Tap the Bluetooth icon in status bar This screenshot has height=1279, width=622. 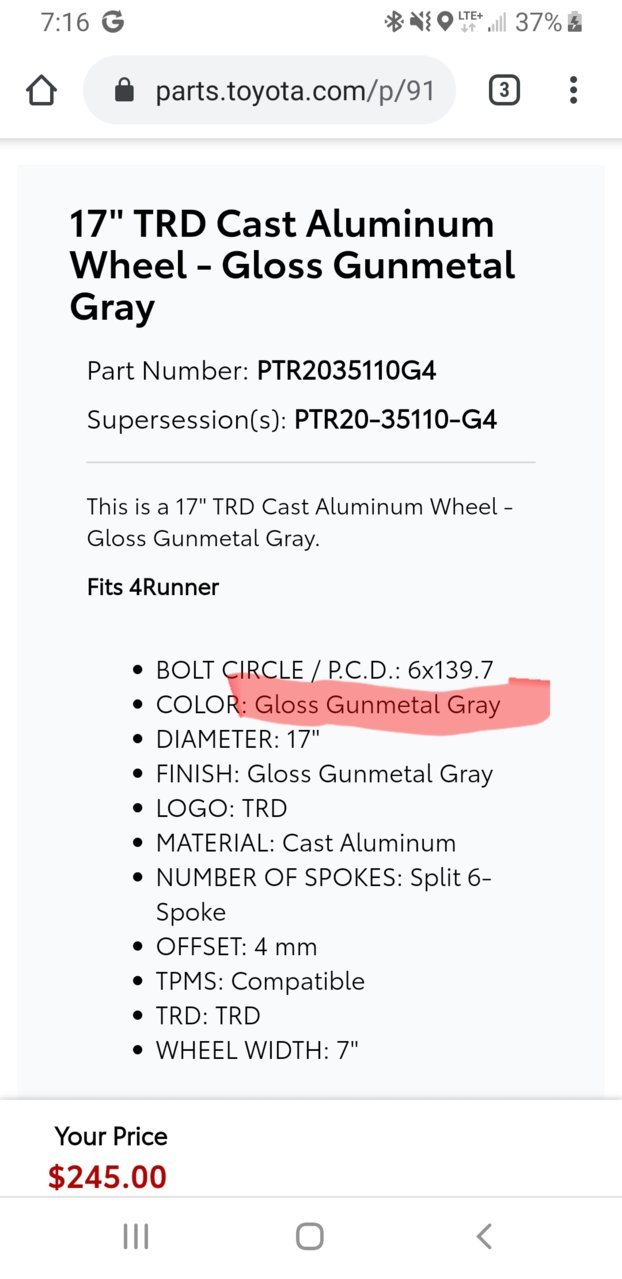click(393, 22)
